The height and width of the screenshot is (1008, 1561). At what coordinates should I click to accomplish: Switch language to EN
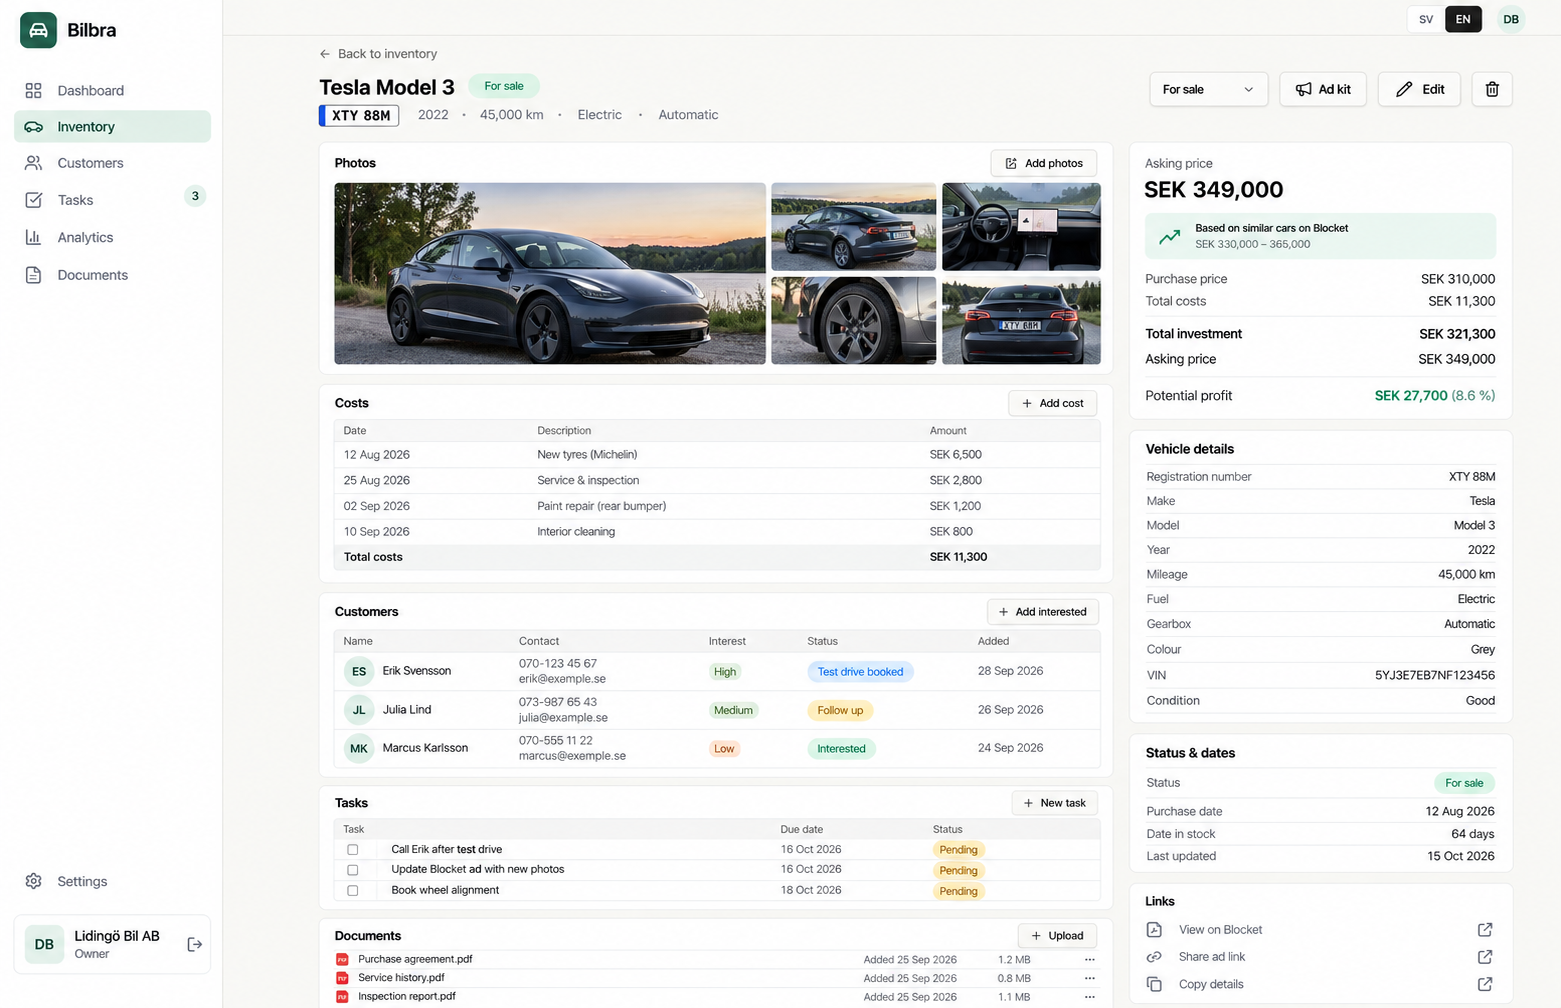tap(1463, 19)
